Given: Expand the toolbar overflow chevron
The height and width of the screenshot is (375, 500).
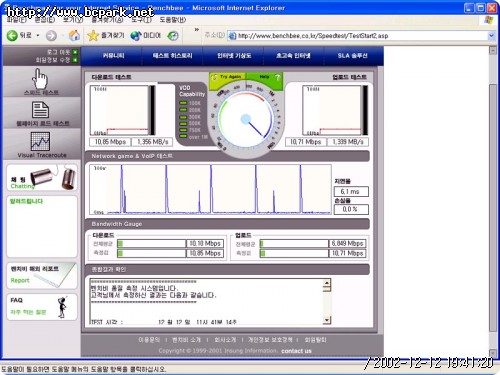Looking at the screenshot, I should [197, 30].
